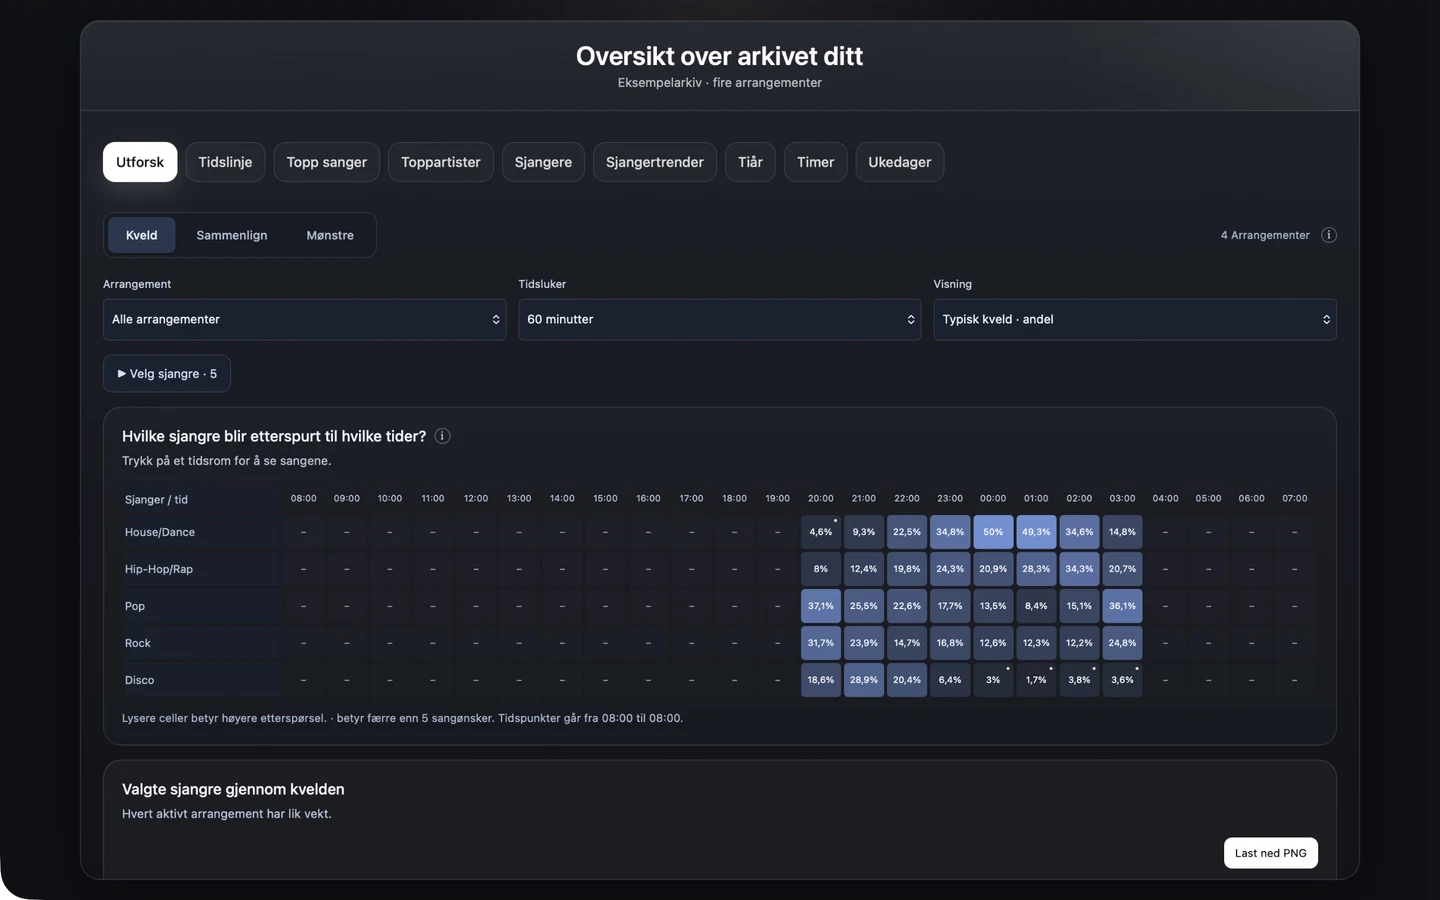Switch to Sammenlign view mode
This screenshot has width=1440, height=900.
tap(232, 235)
